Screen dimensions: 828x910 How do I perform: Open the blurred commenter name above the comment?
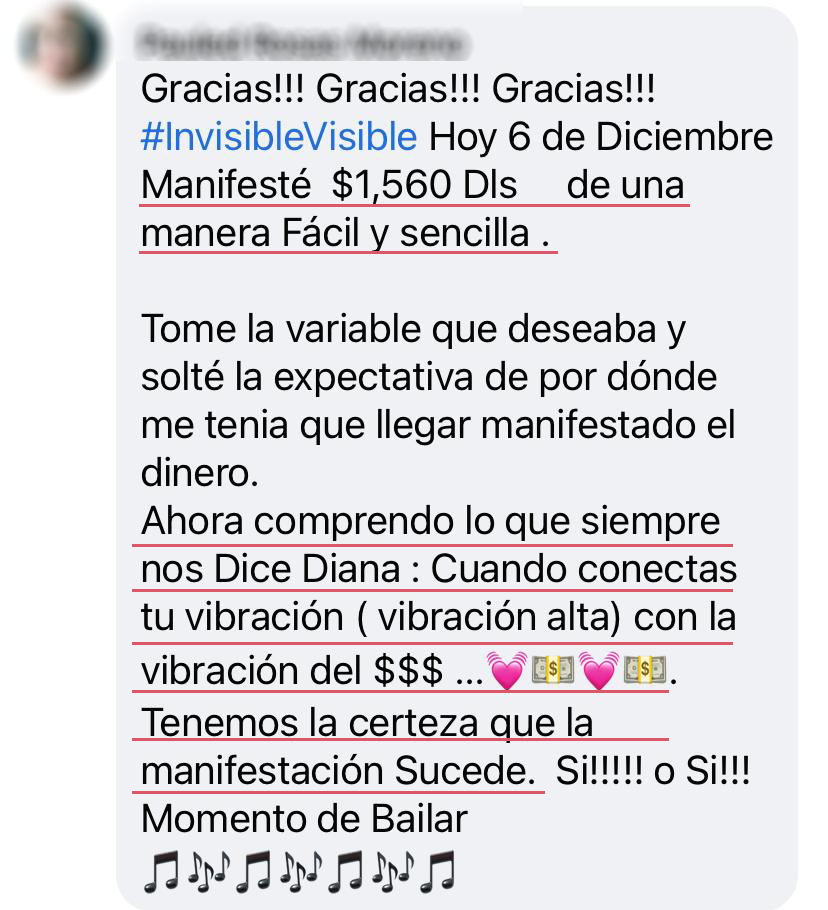(301, 43)
